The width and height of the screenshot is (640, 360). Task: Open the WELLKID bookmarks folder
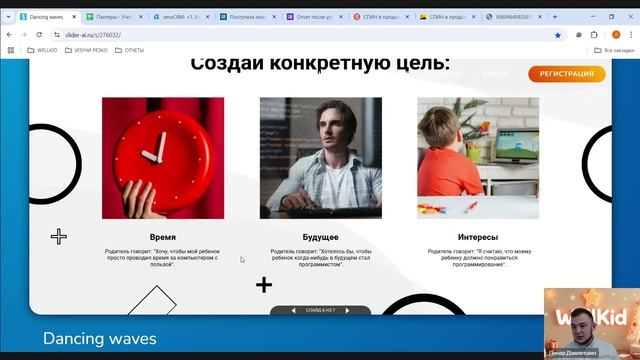point(42,50)
